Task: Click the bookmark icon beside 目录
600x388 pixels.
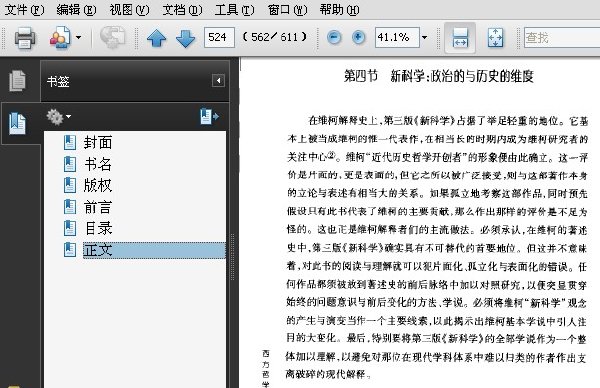Action: tap(70, 228)
